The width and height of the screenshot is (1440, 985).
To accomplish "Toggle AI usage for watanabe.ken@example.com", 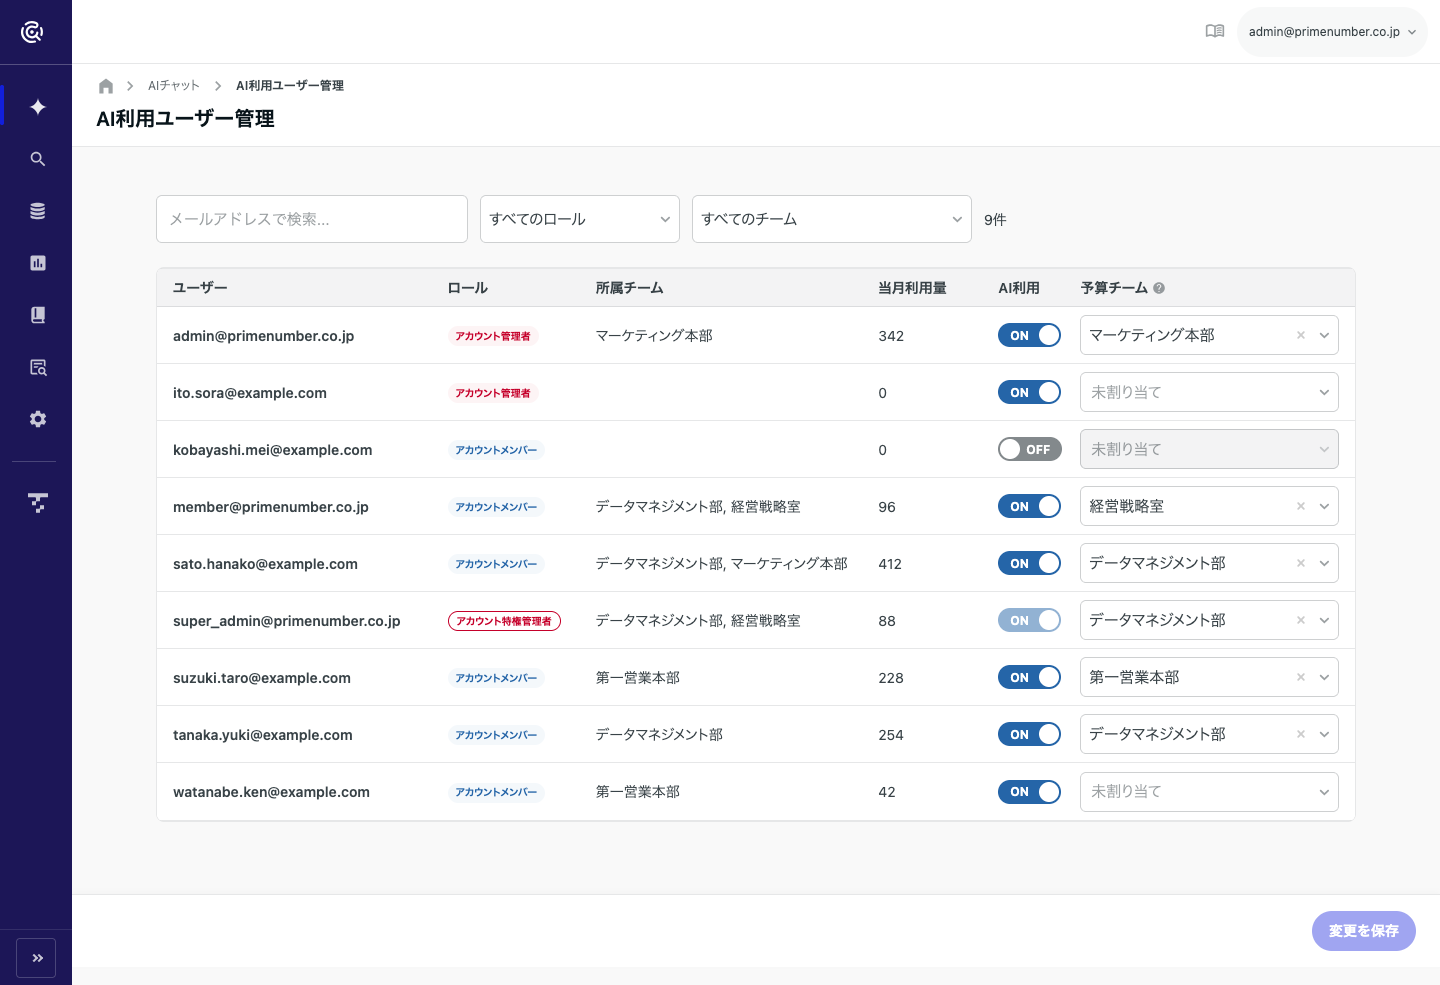I will coord(1029,791).
